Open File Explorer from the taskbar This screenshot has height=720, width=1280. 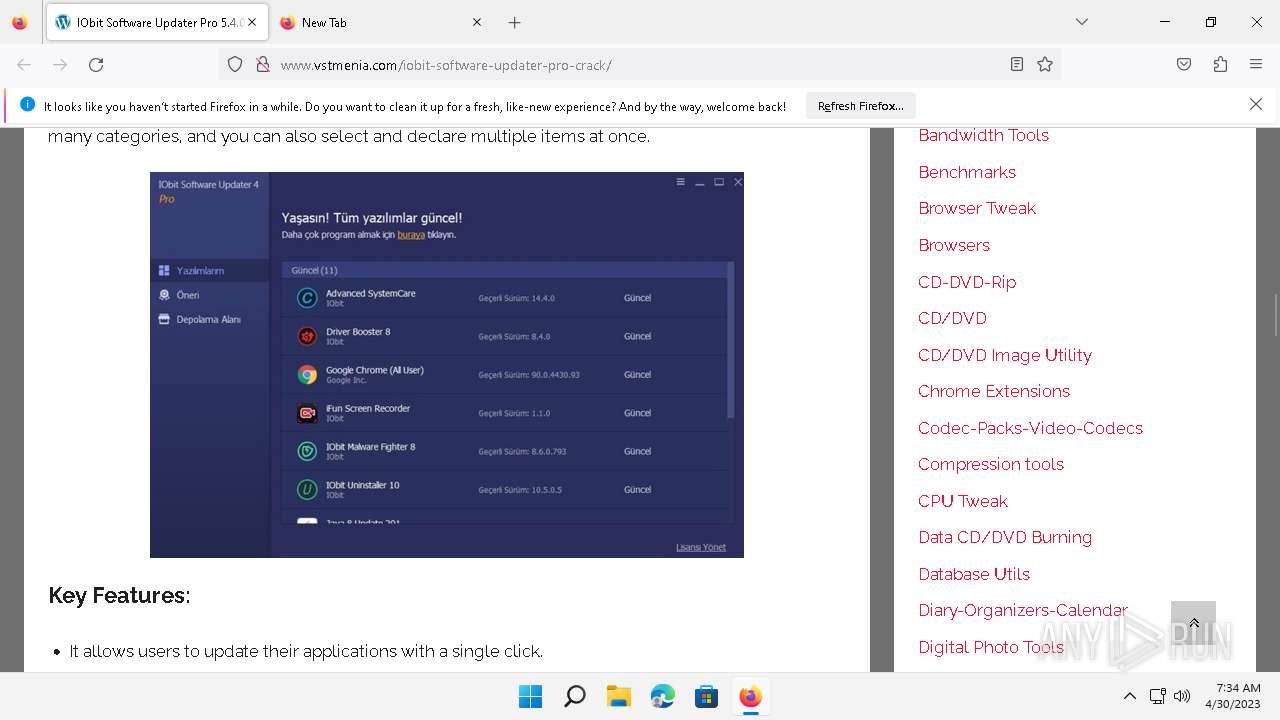618,696
